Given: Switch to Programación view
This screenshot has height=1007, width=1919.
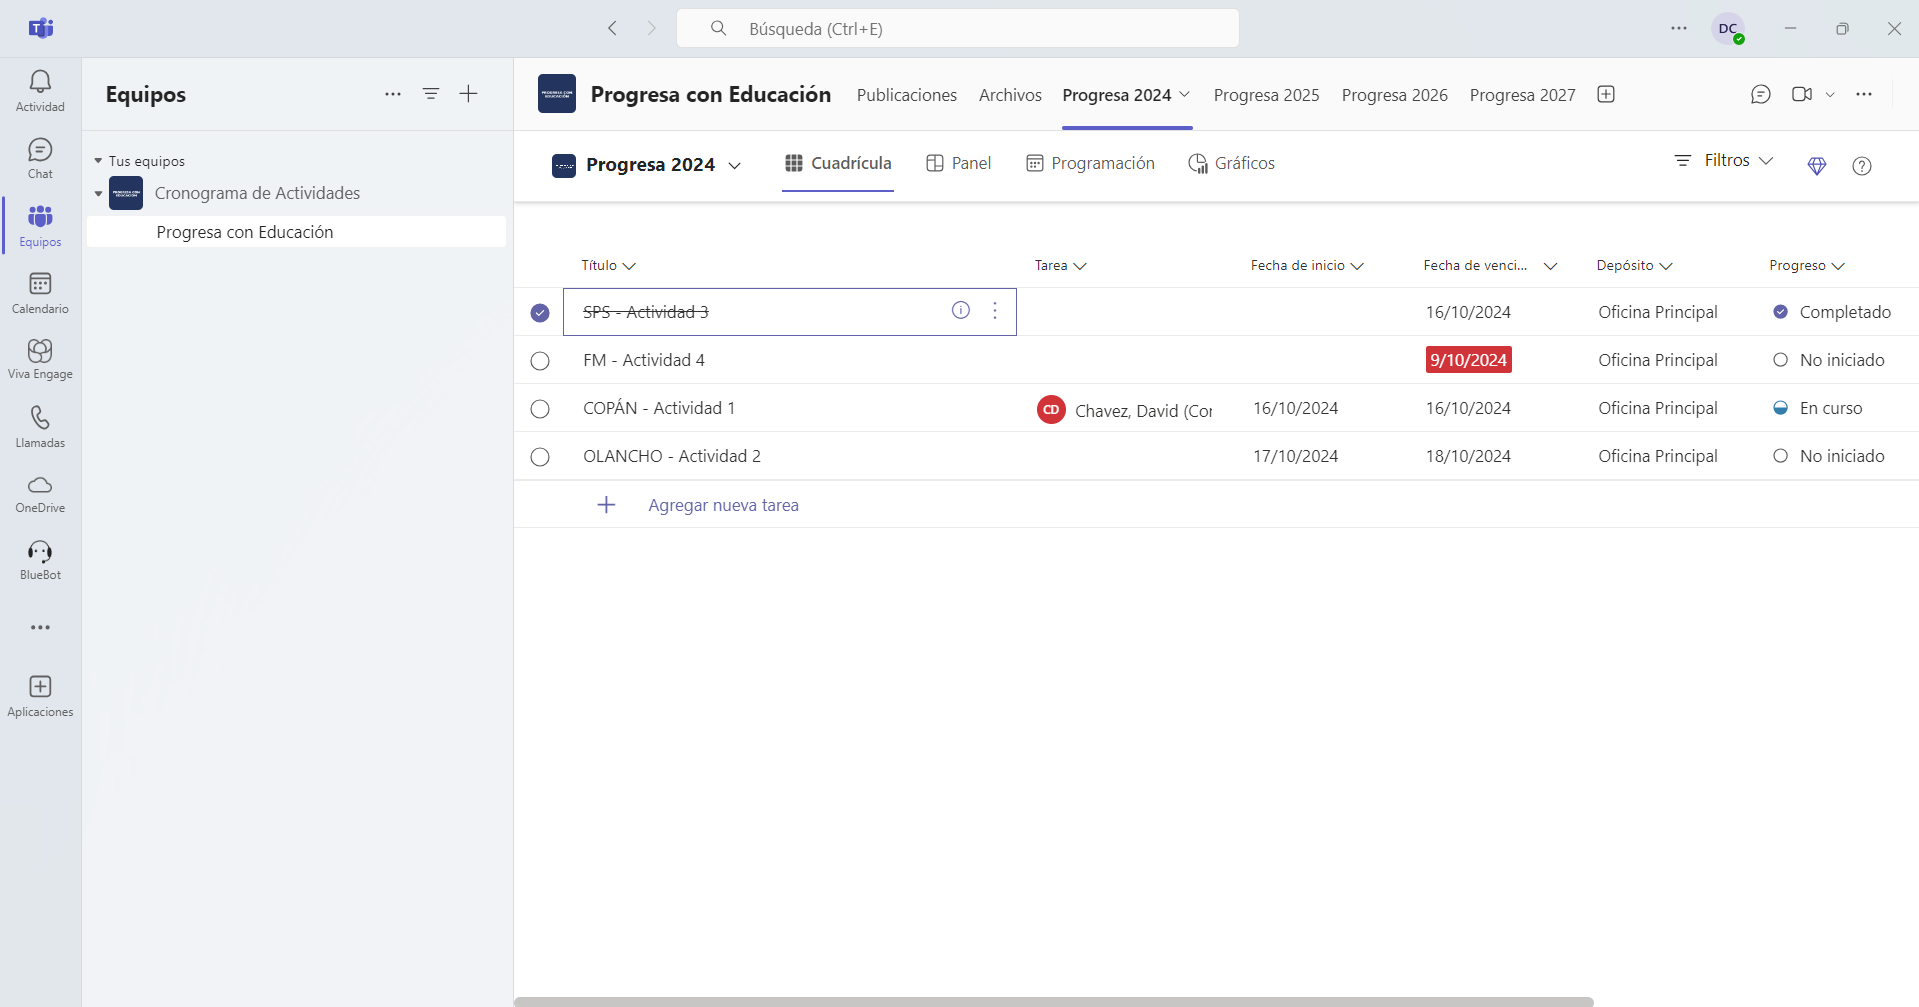Looking at the screenshot, I should click(x=1090, y=163).
